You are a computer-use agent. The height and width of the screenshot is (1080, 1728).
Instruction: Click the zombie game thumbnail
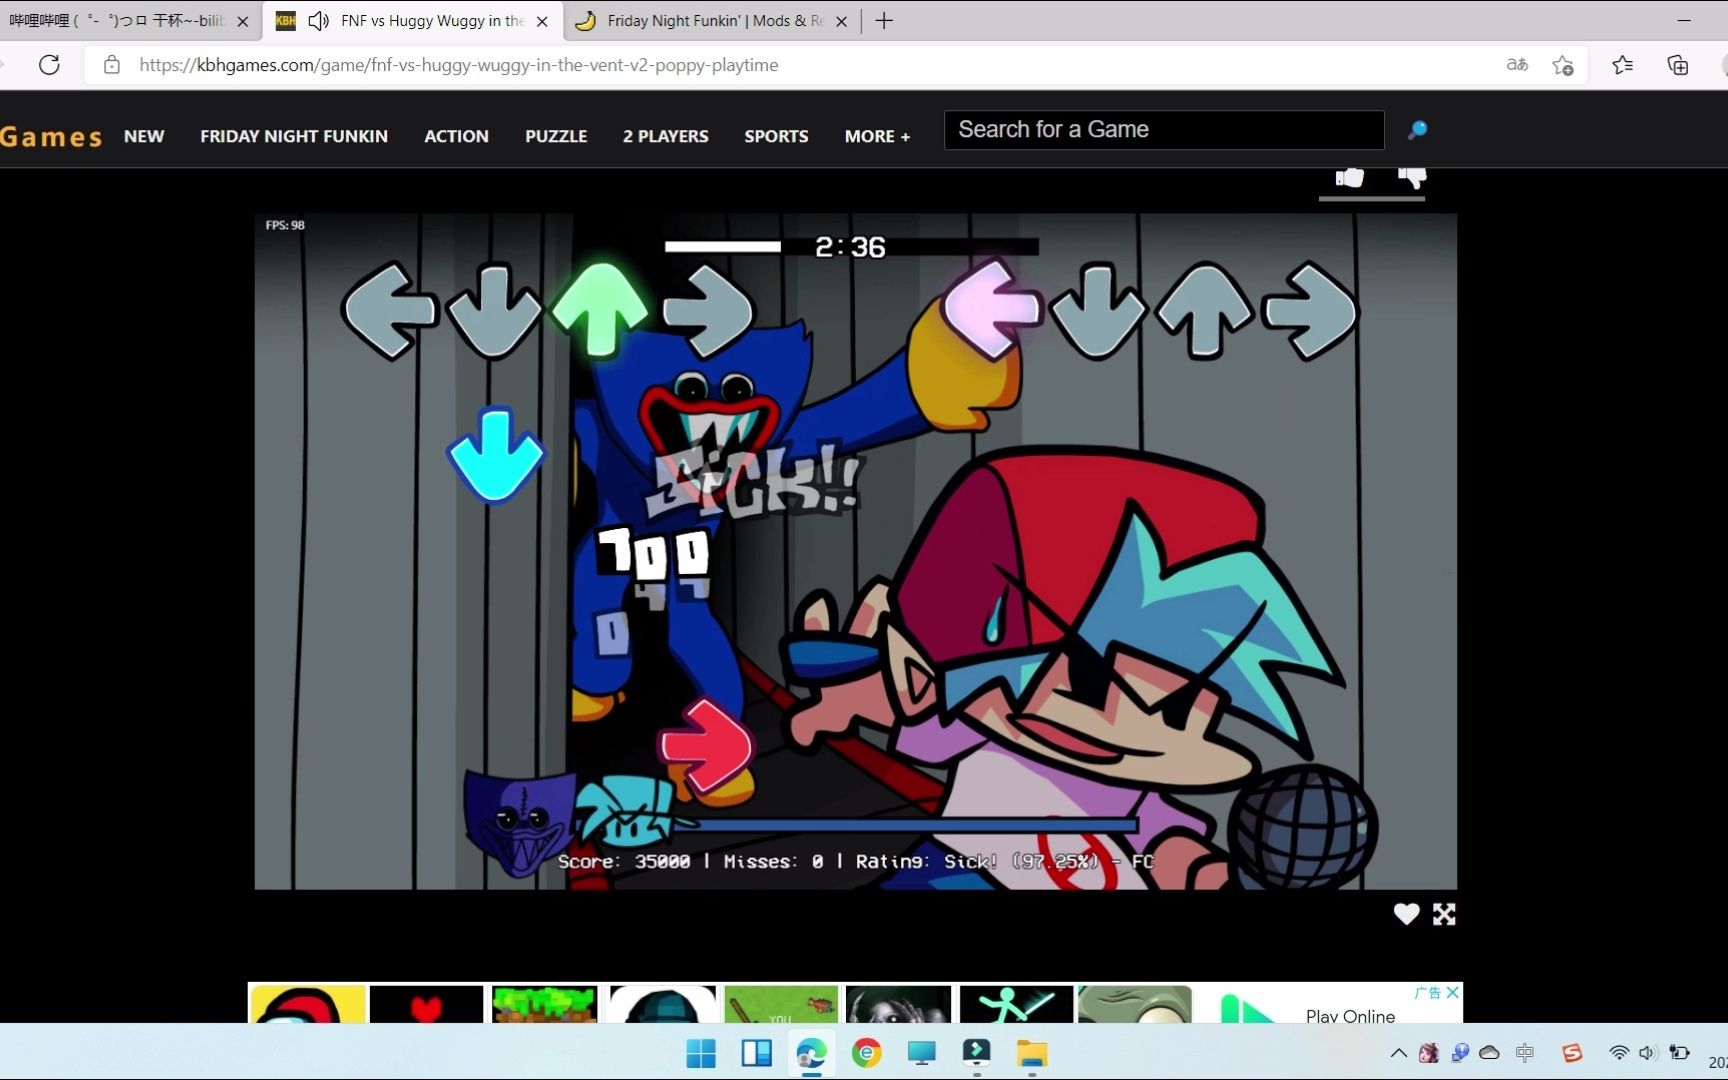tap(1134, 1004)
